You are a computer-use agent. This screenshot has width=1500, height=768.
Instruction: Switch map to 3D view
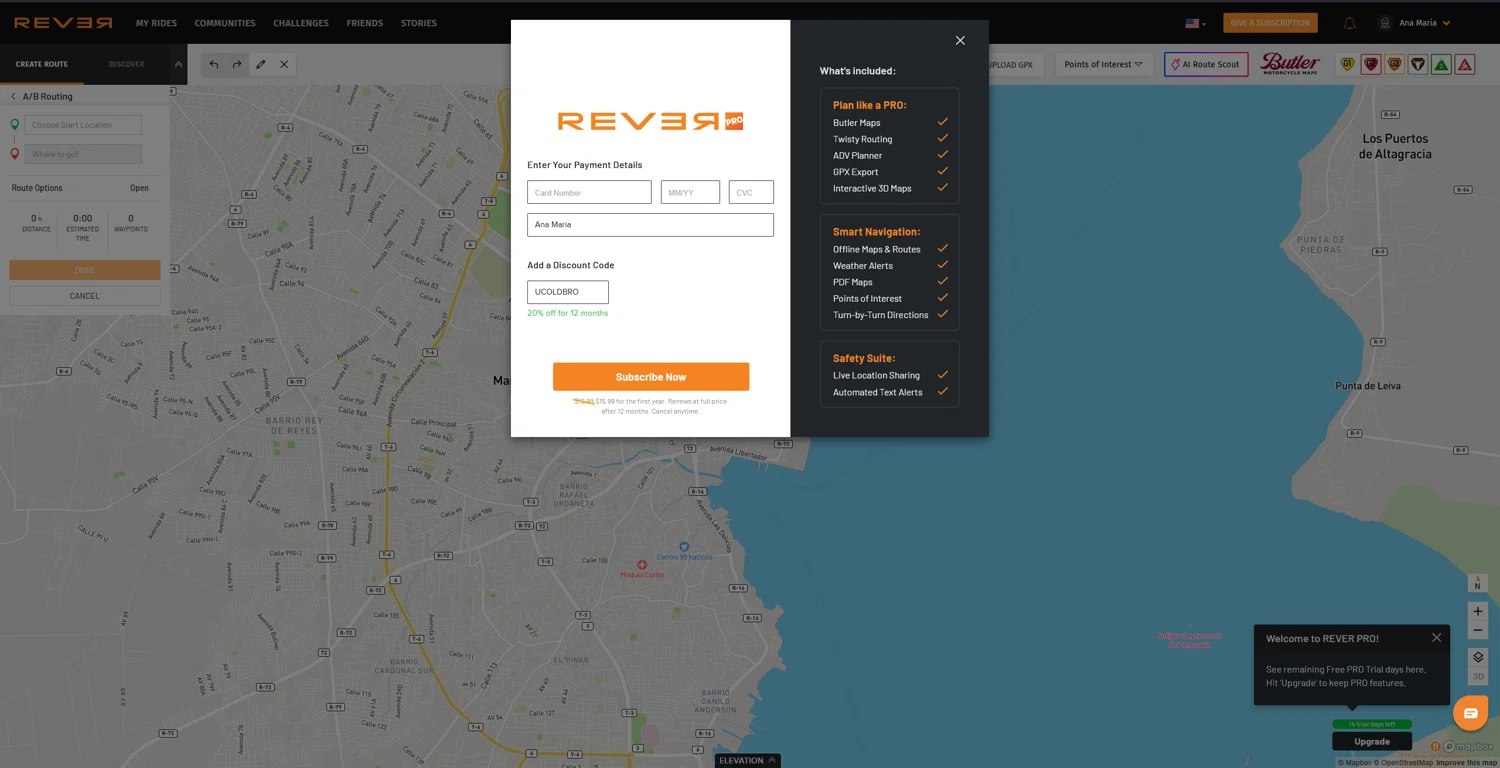tap(1477, 677)
